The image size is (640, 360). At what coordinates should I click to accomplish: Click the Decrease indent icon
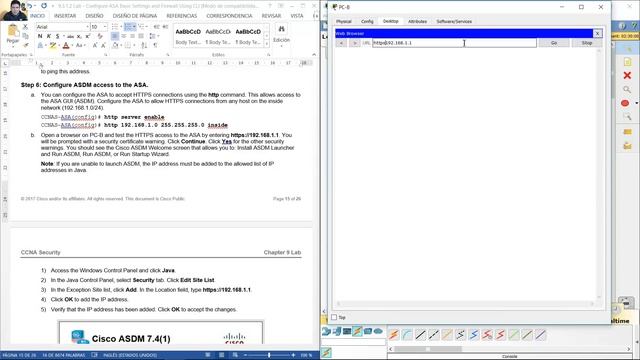click(156, 27)
